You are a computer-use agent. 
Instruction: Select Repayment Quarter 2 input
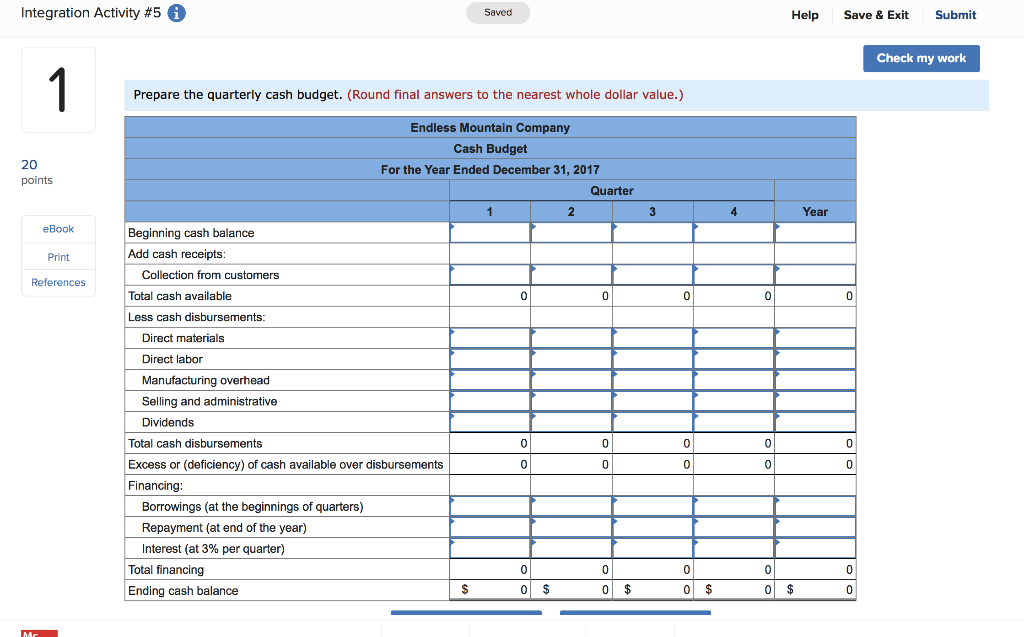coord(571,527)
